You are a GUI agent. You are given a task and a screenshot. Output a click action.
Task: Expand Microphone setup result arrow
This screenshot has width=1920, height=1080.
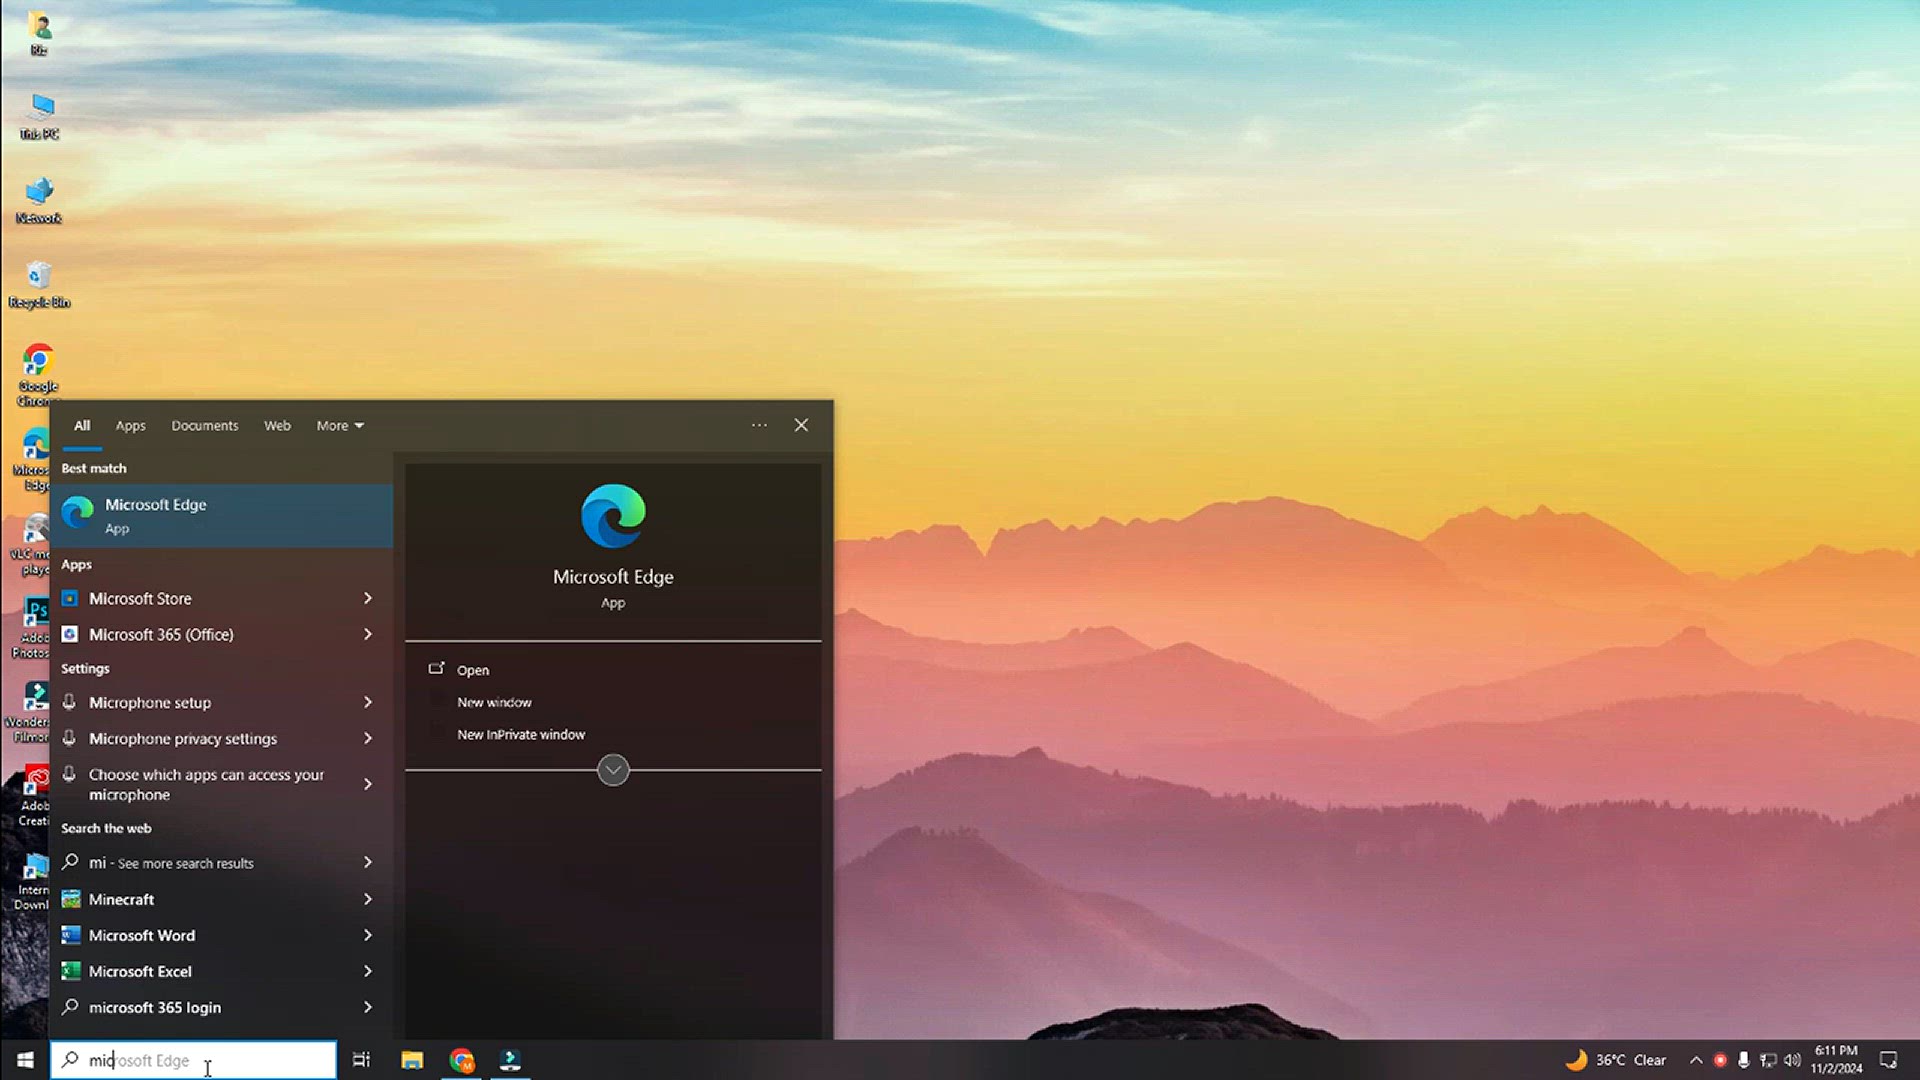pos(368,702)
